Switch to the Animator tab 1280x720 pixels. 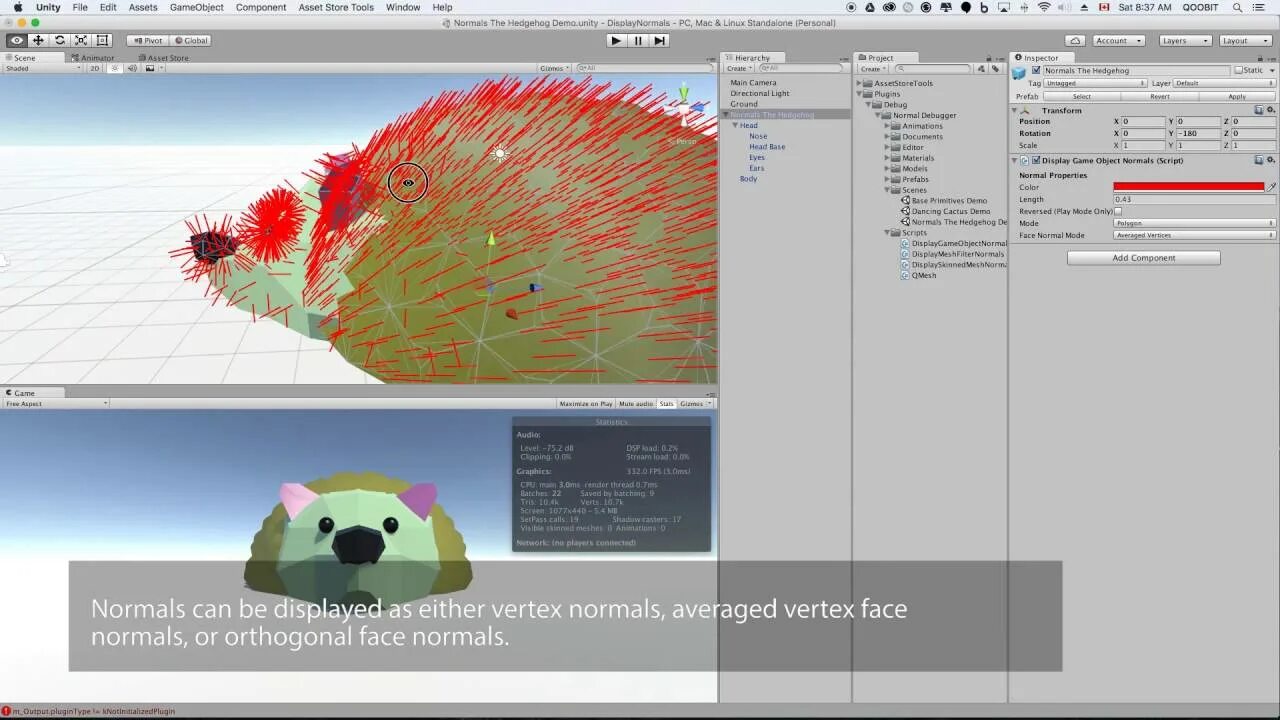(x=93, y=58)
